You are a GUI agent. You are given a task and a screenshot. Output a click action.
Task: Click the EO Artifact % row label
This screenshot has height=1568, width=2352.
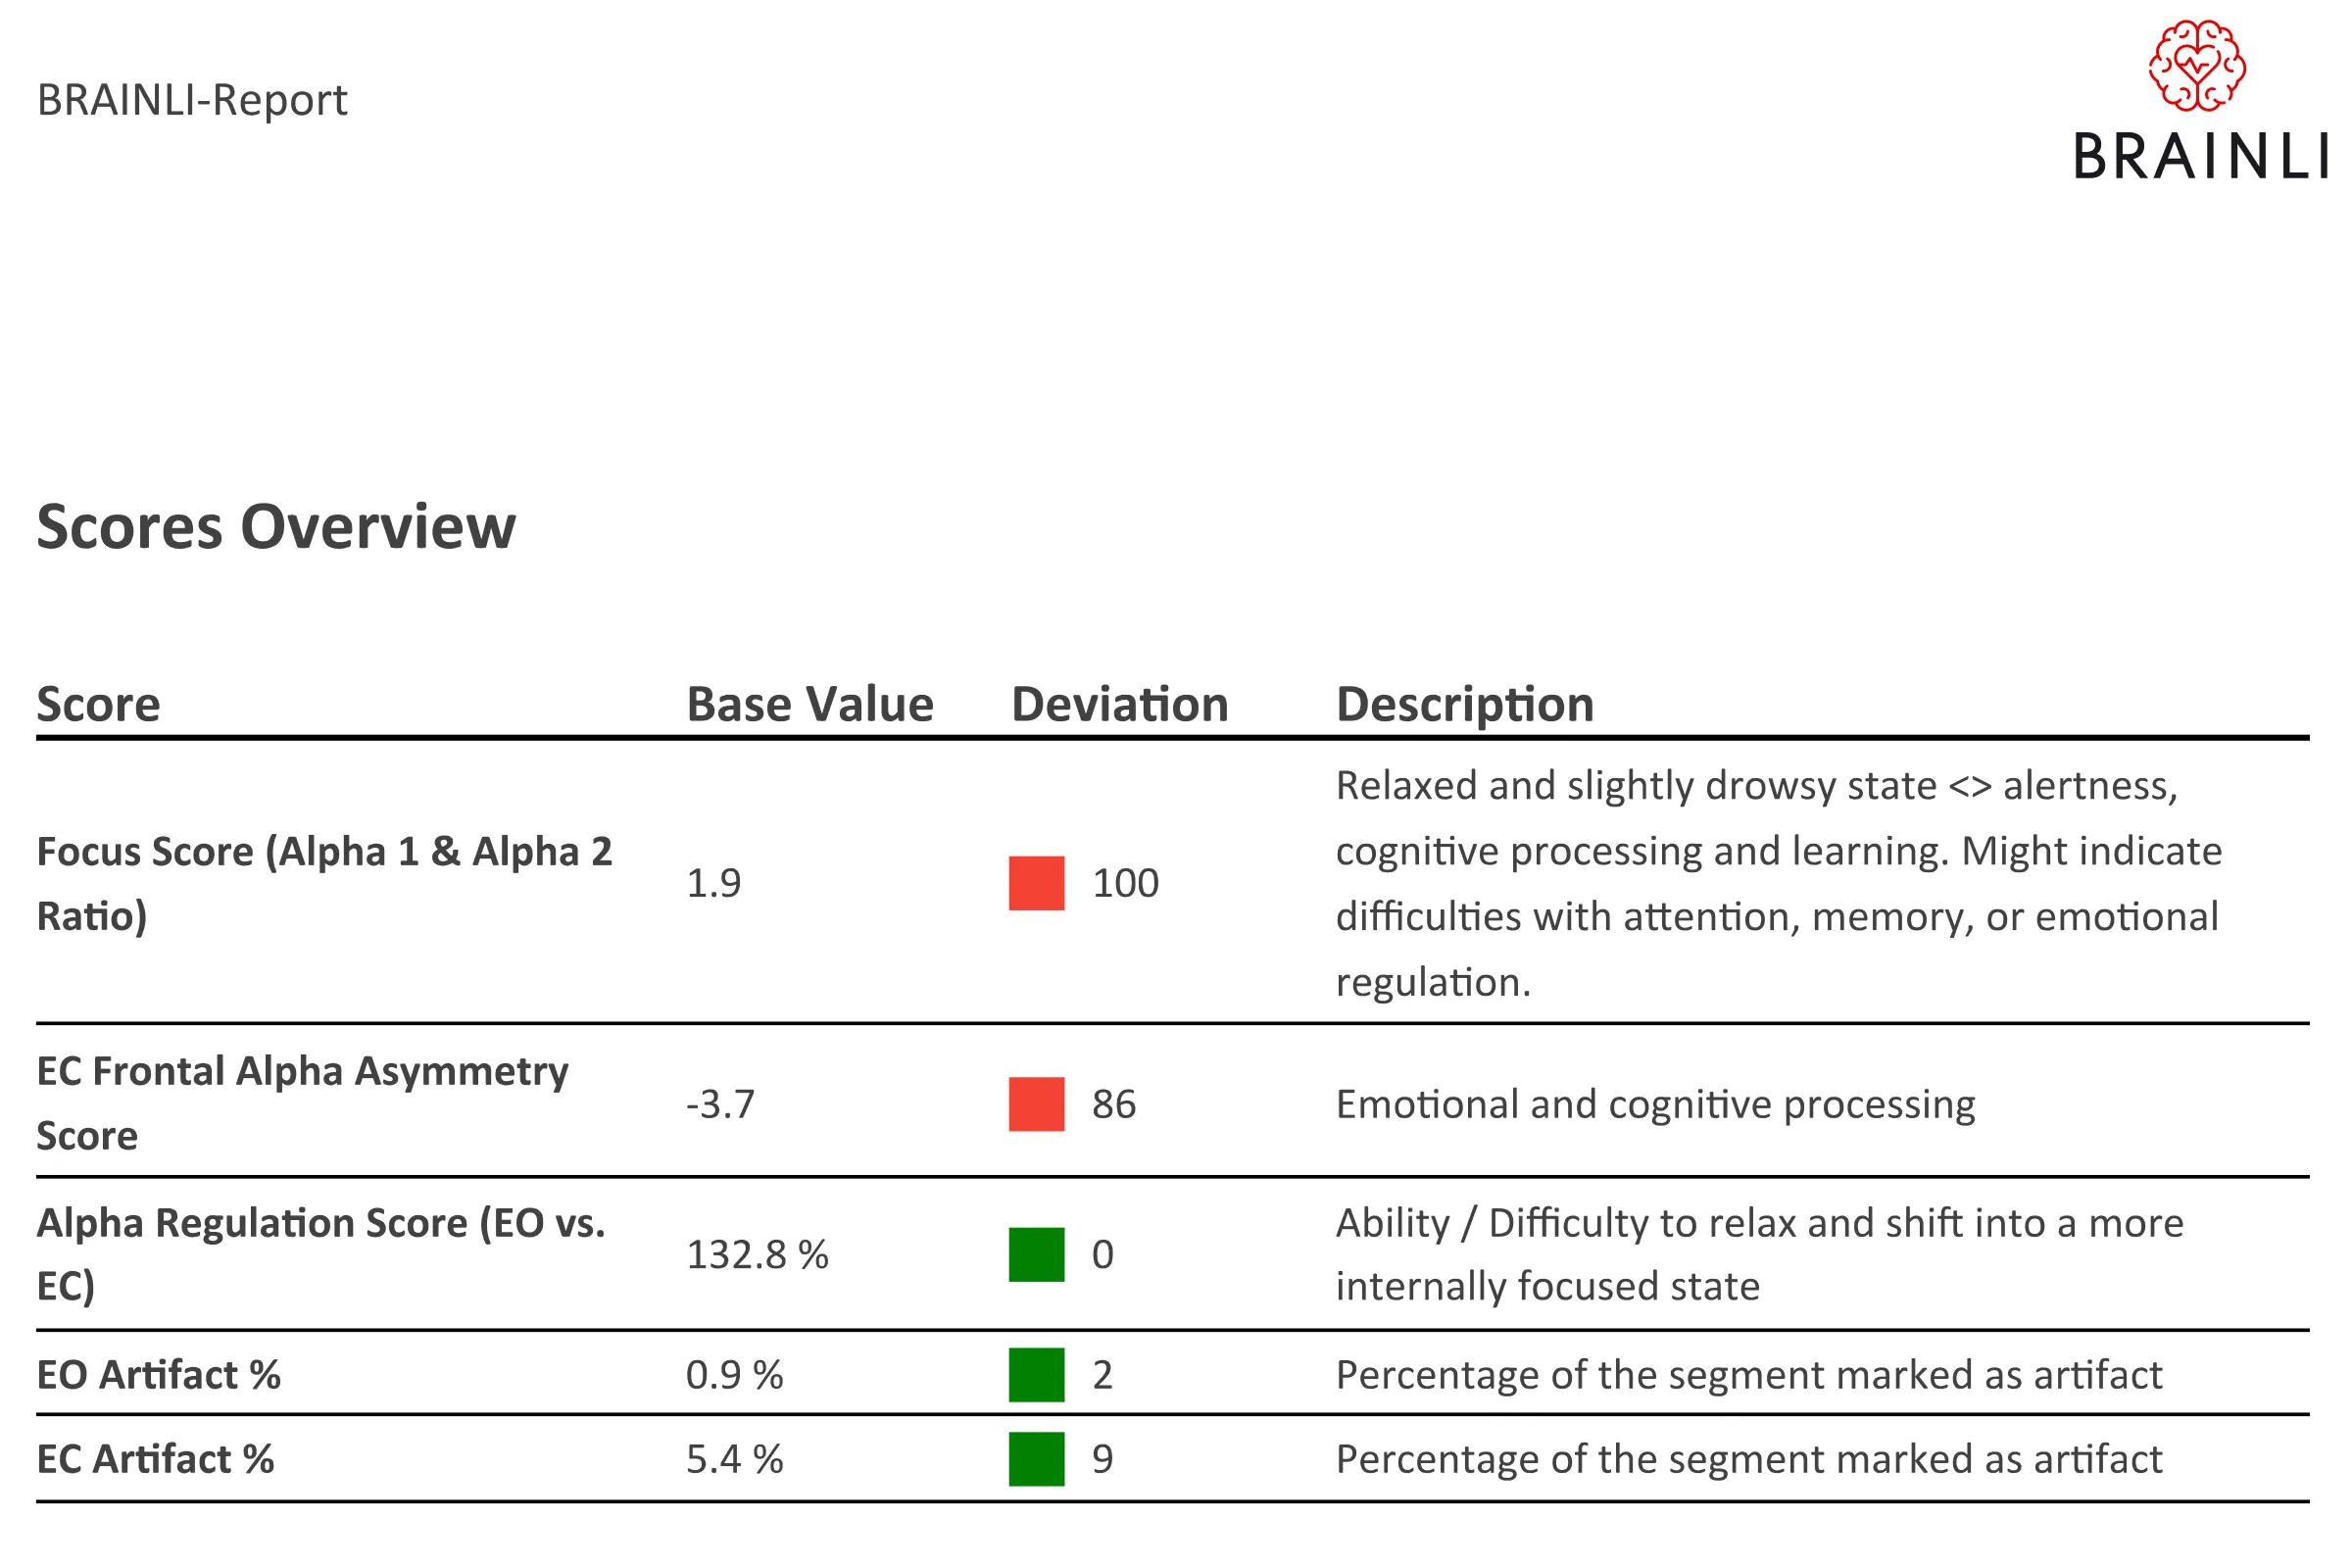(x=159, y=1375)
